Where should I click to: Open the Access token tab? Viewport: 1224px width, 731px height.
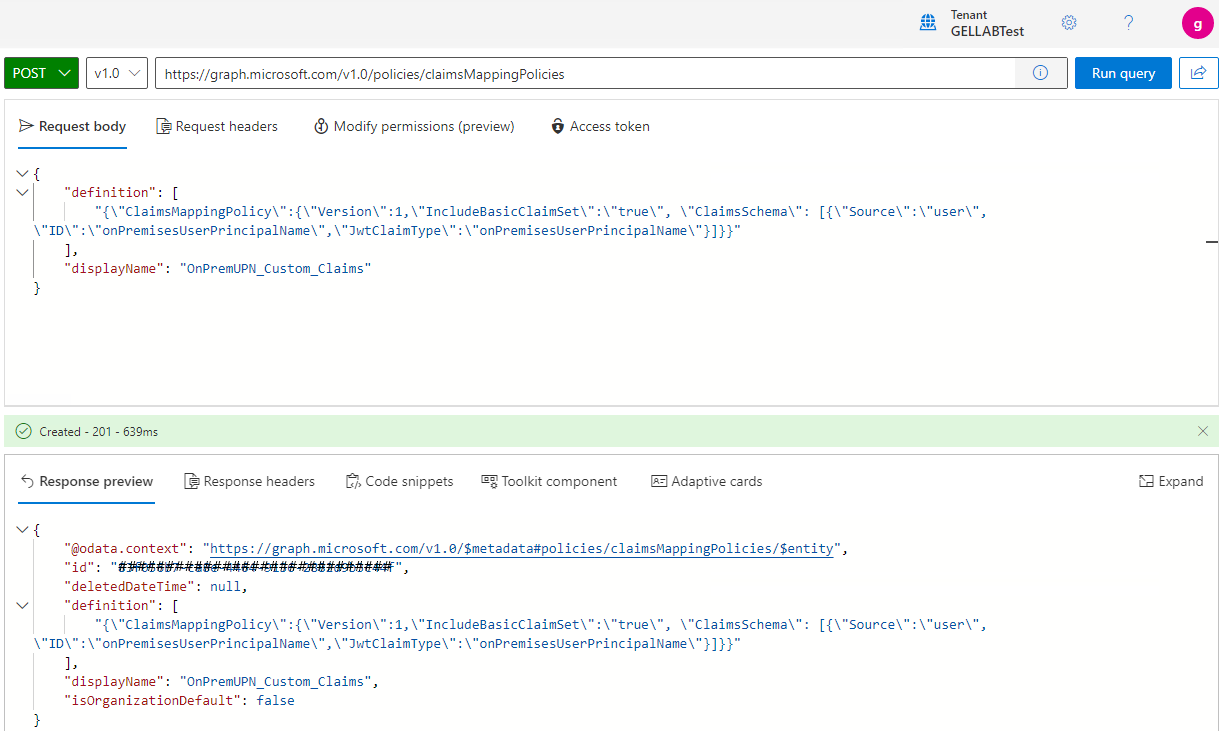[x=600, y=126]
